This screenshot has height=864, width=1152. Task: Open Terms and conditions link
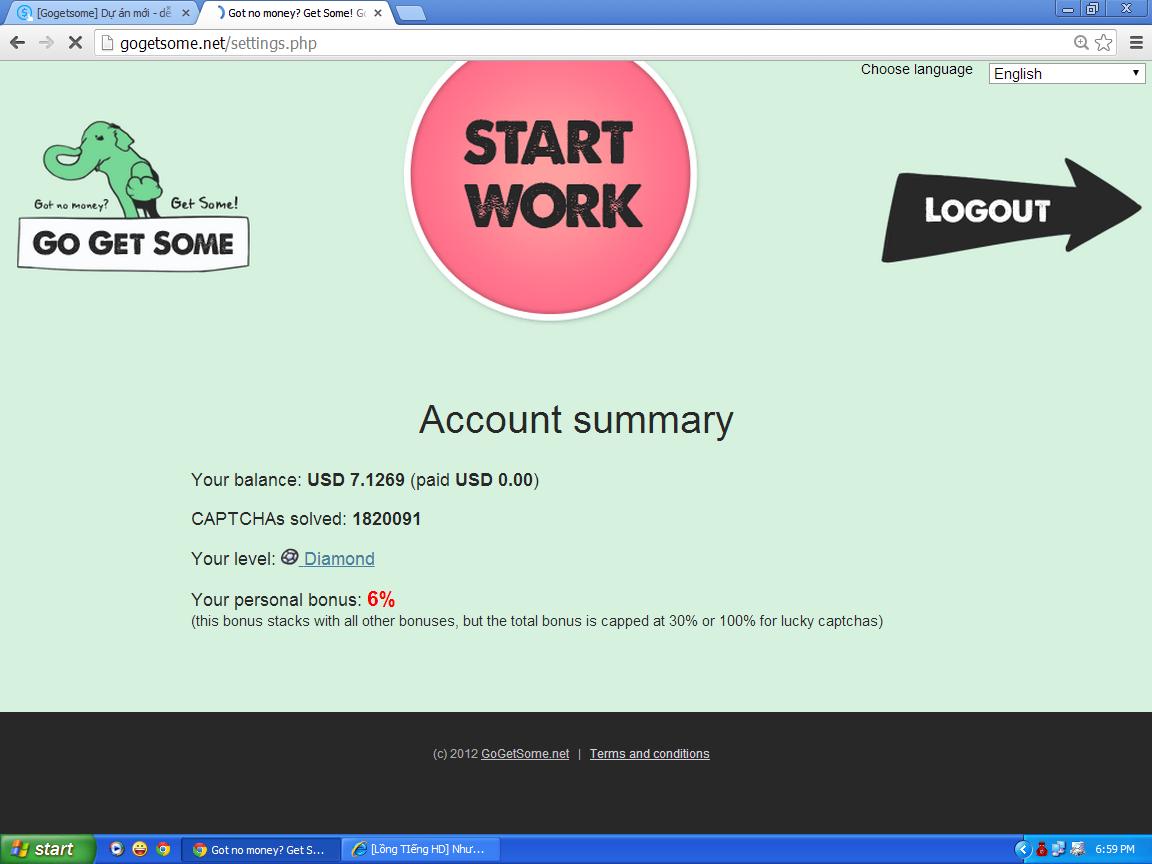pos(649,754)
